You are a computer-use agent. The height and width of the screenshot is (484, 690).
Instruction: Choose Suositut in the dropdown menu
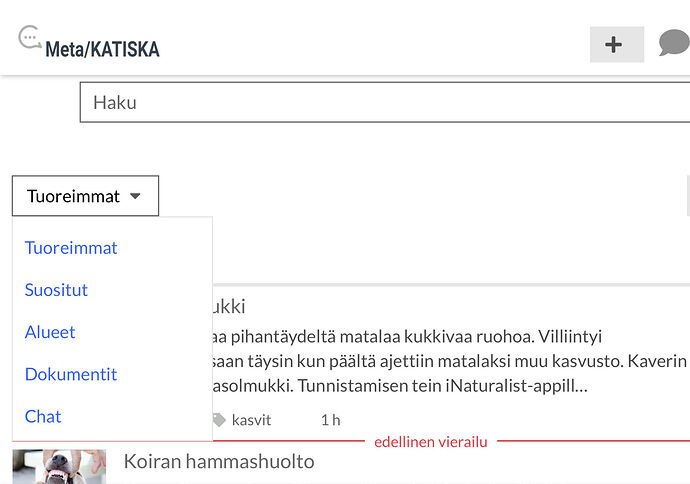click(56, 290)
